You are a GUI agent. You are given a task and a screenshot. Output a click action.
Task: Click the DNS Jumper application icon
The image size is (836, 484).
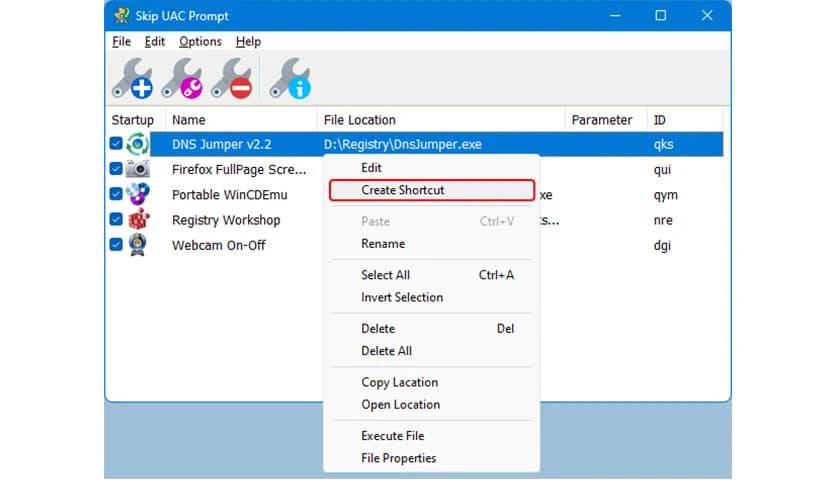tap(138, 144)
